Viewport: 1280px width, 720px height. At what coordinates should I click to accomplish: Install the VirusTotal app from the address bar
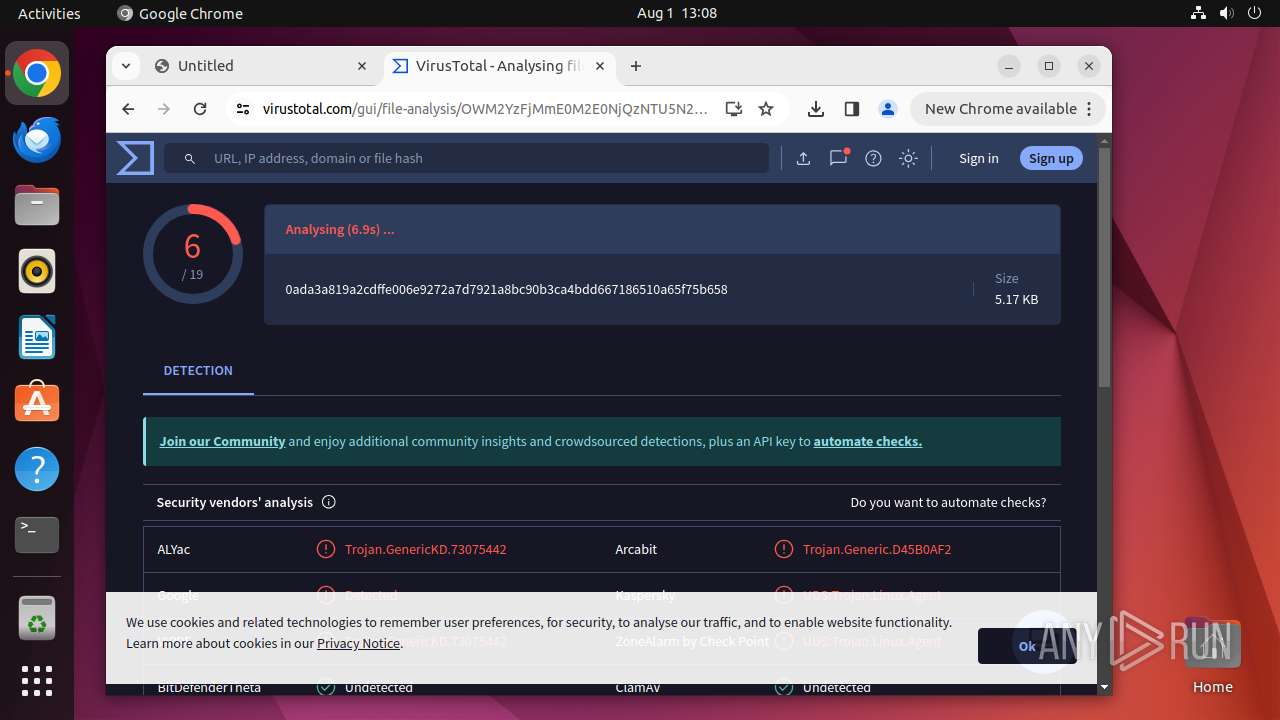coord(734,109)
